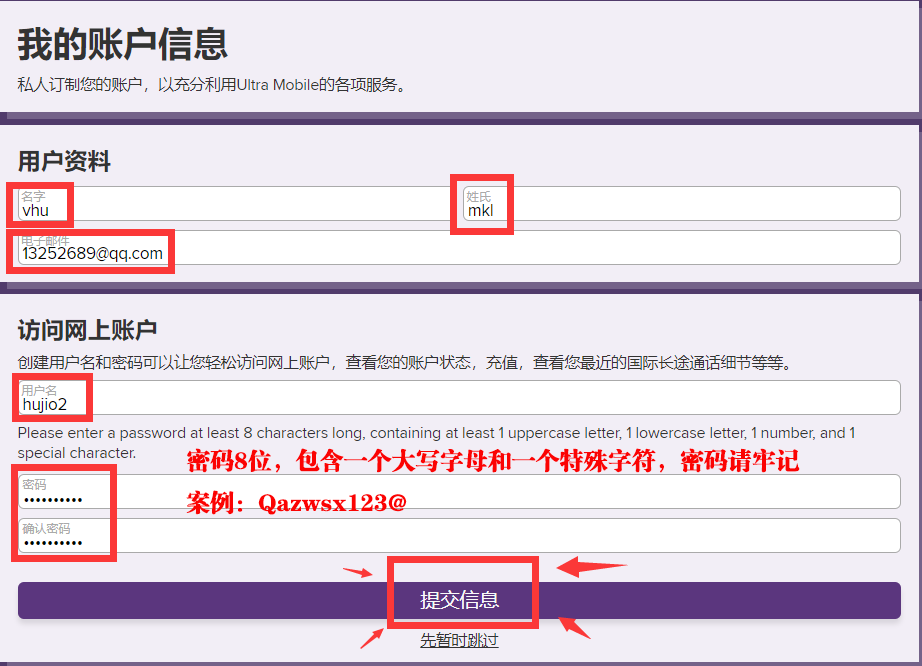Click the red arrow lower-left of 提交信息
The height and width of the screenshot is (666, 922).
pos(371,637)
